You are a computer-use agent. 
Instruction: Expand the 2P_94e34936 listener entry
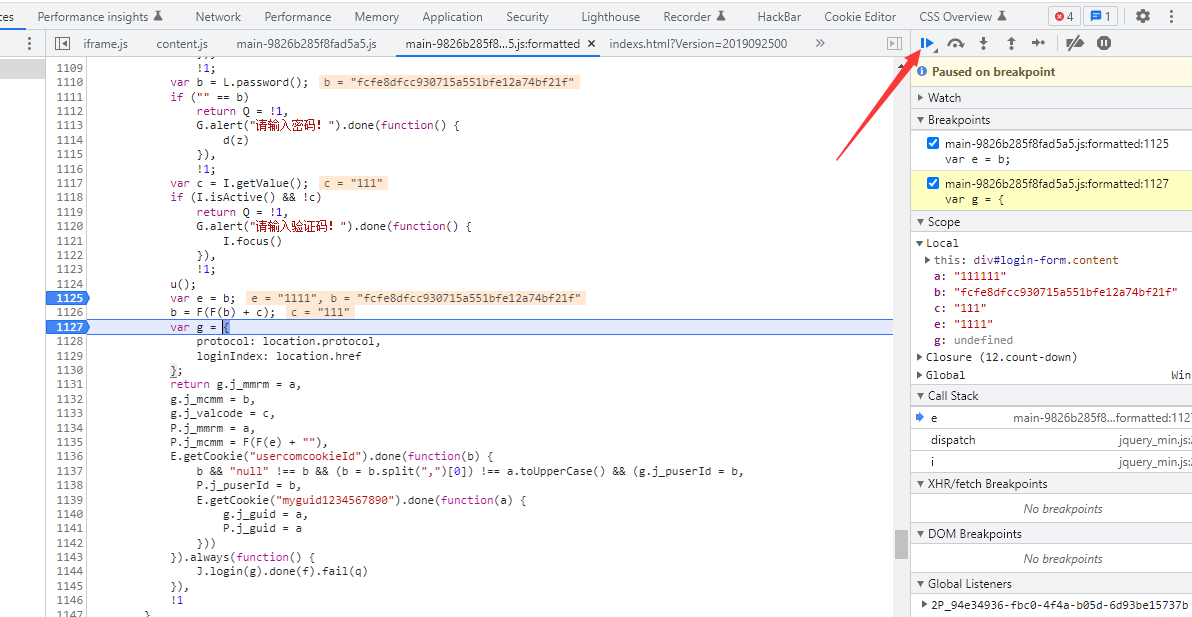click(924, 604)
